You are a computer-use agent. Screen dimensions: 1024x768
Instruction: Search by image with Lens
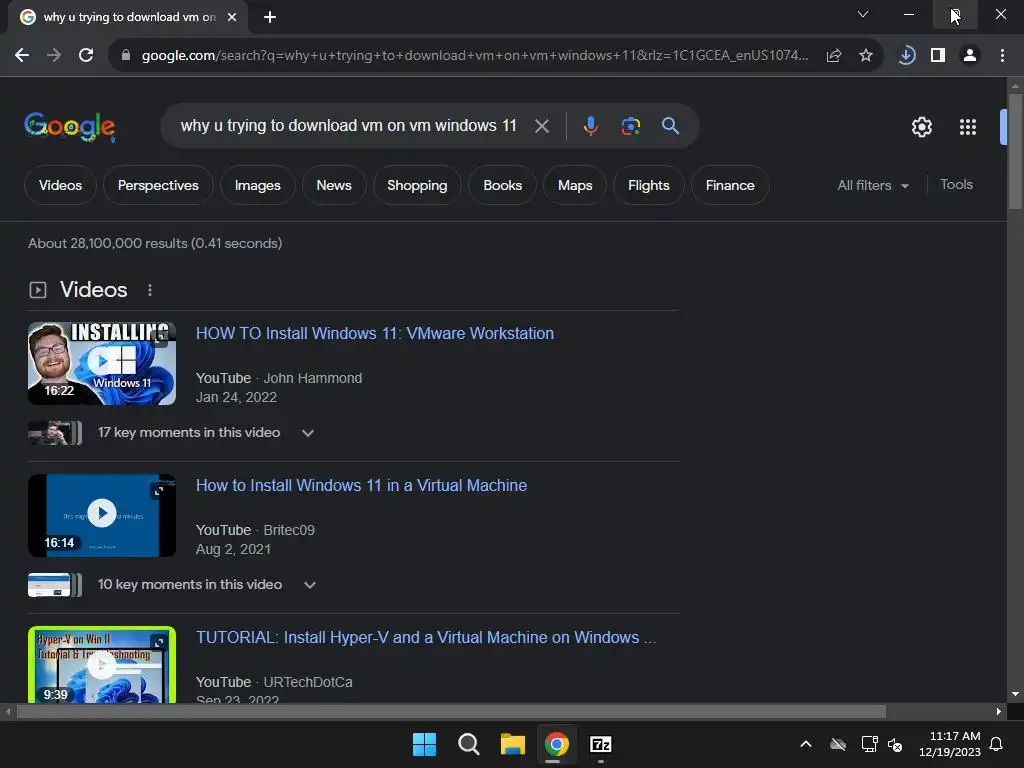pos(630,125)
